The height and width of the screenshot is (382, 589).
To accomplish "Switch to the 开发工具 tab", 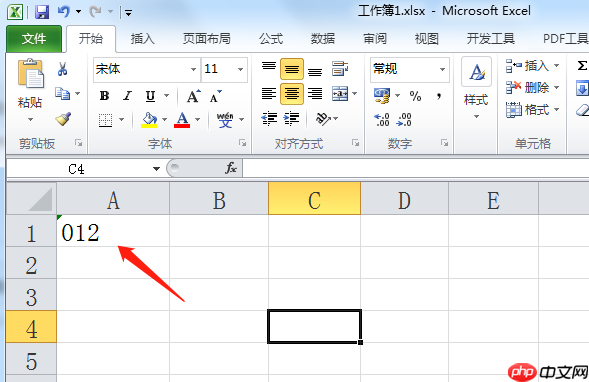I will click(491, 39).
